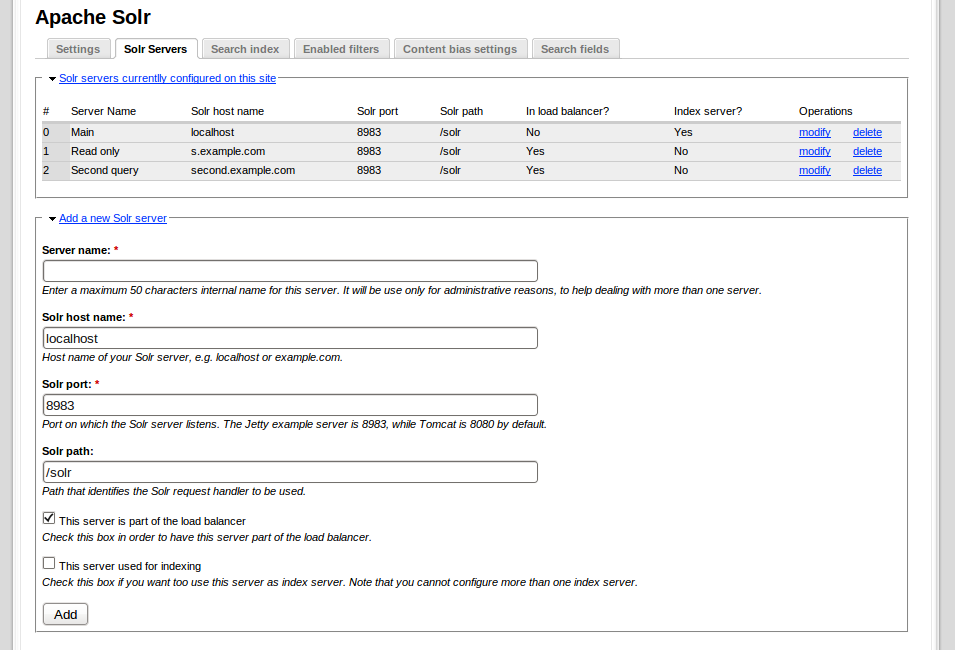The width and height of the screenshot is (955, 650).
Task: Delete the Second query server
Action: (867, 170)
